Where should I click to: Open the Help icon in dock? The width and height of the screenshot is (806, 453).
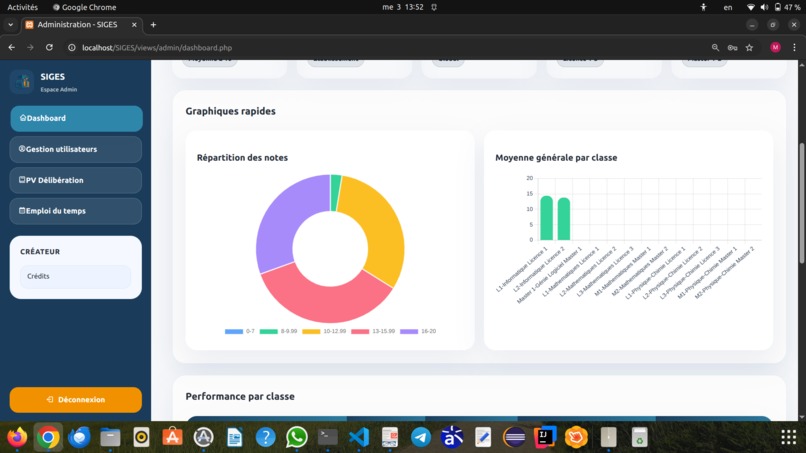pyautogui.click(x=266, y=438)
